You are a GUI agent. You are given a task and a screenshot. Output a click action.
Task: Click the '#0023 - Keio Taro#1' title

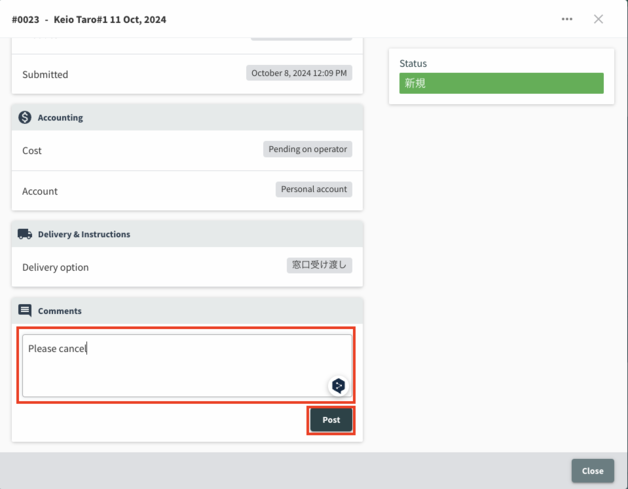coord(89,19)
